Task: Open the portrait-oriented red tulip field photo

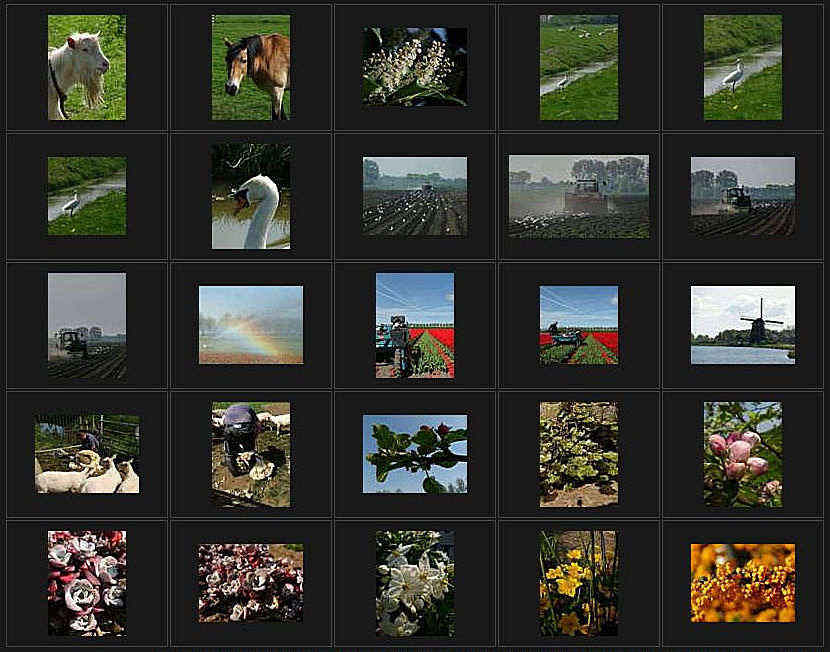Action: pyautogui.click(x=415, y=325)
